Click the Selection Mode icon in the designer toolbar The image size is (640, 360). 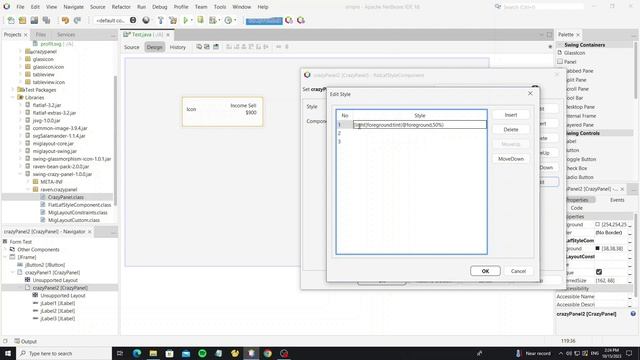coord(199,47)
